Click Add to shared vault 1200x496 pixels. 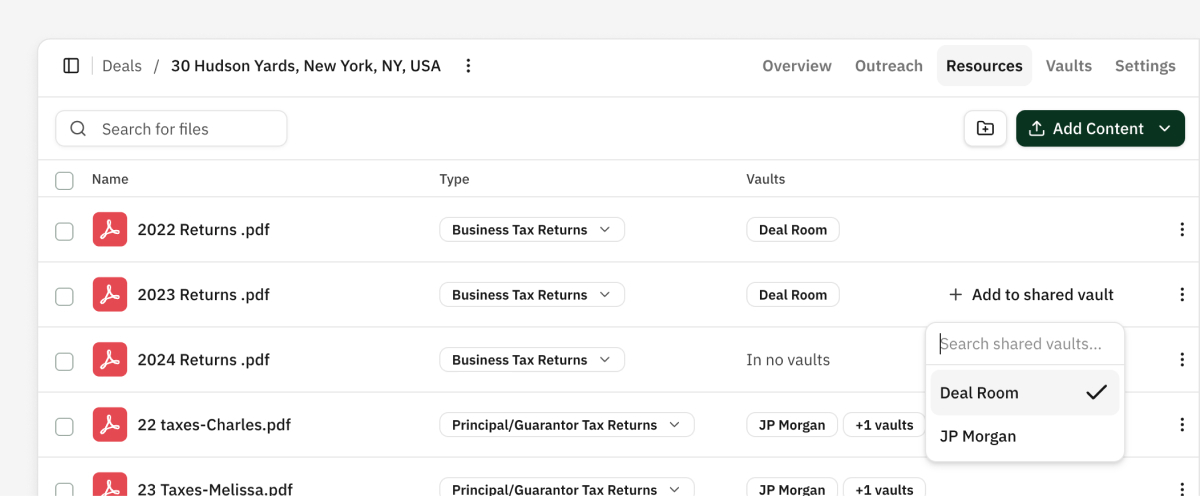(x=1031, y=295)
